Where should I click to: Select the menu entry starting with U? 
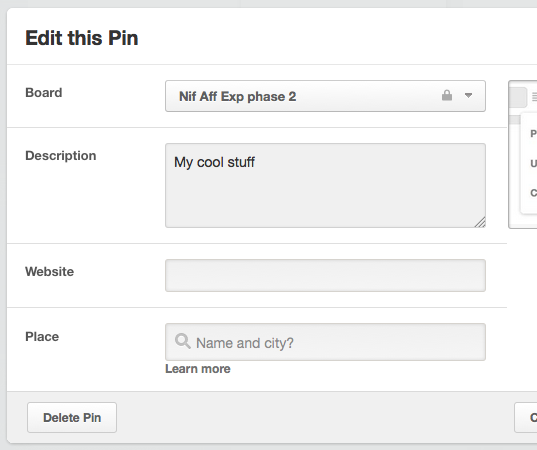point(533,163)
